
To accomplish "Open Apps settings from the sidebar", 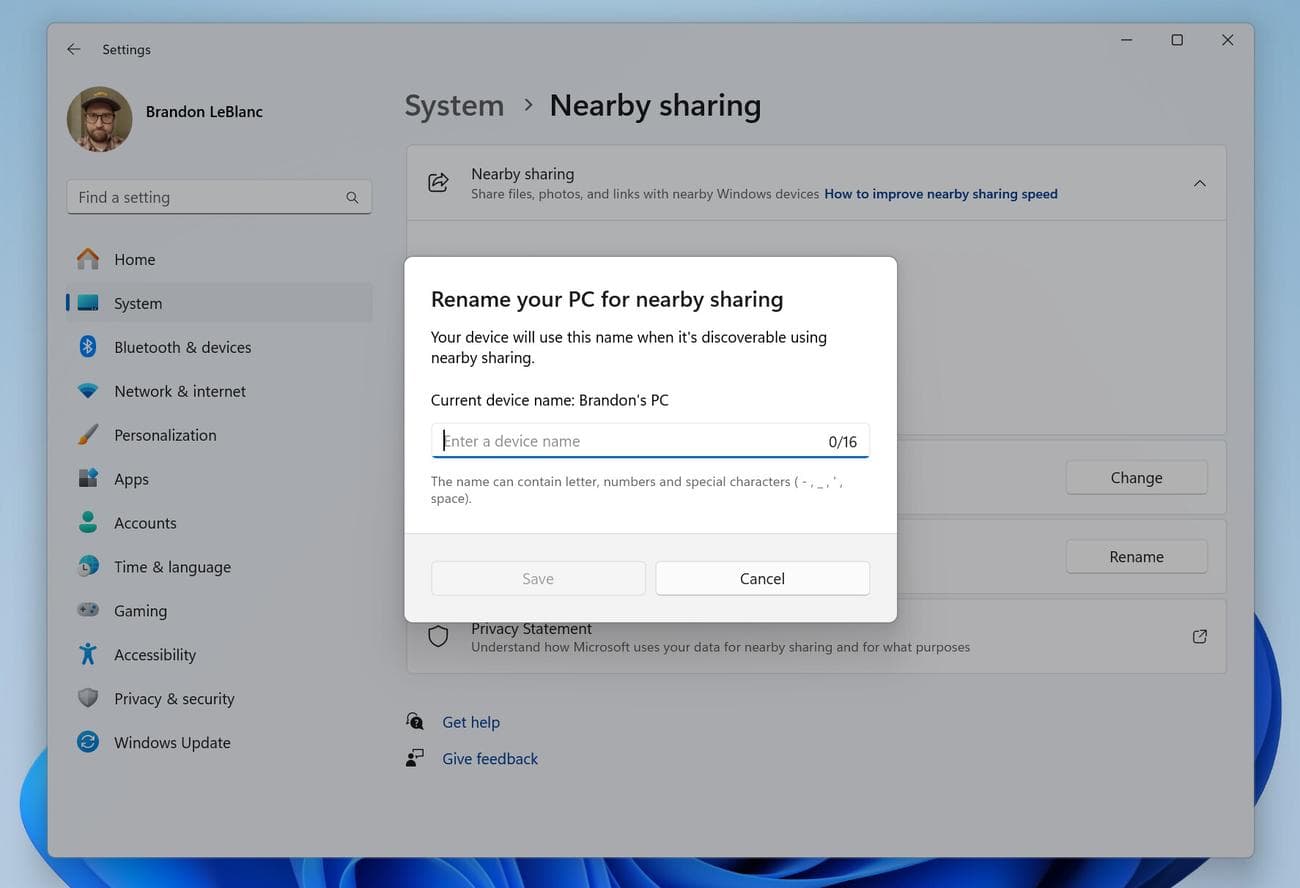I will tap(131, 478).
